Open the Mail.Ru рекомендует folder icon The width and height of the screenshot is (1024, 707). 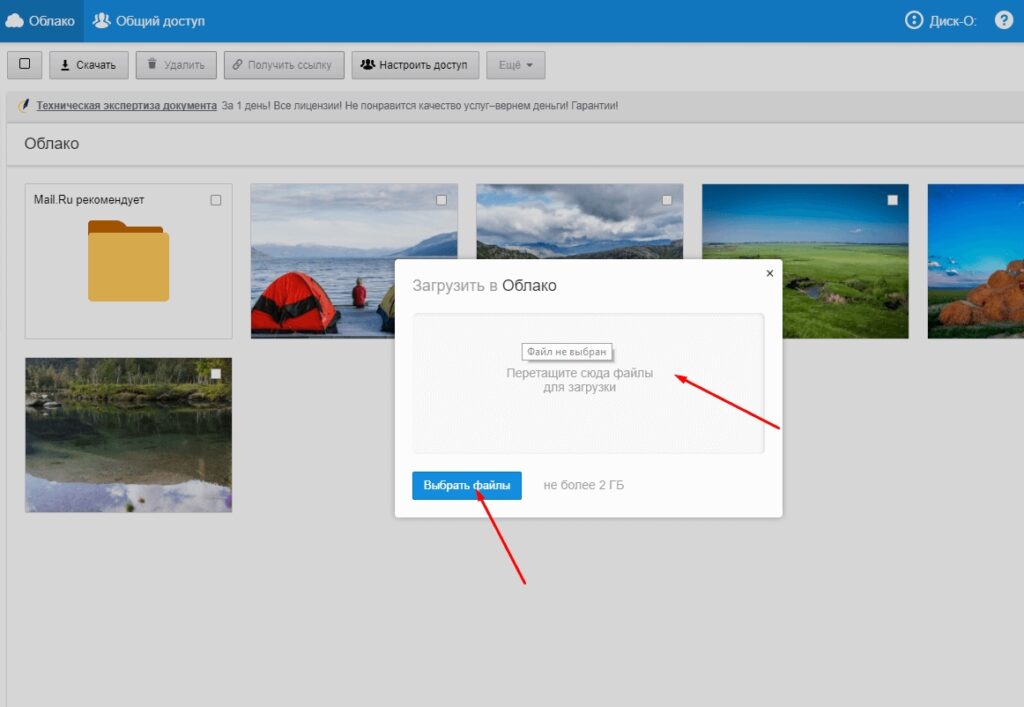128,261
